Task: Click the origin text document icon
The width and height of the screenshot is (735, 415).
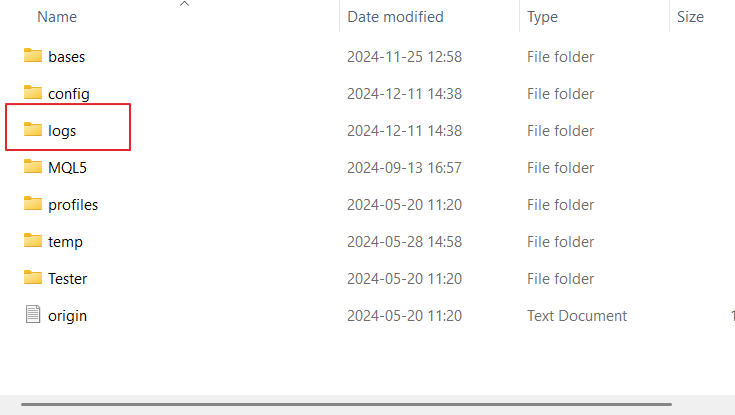Action: 33,314
